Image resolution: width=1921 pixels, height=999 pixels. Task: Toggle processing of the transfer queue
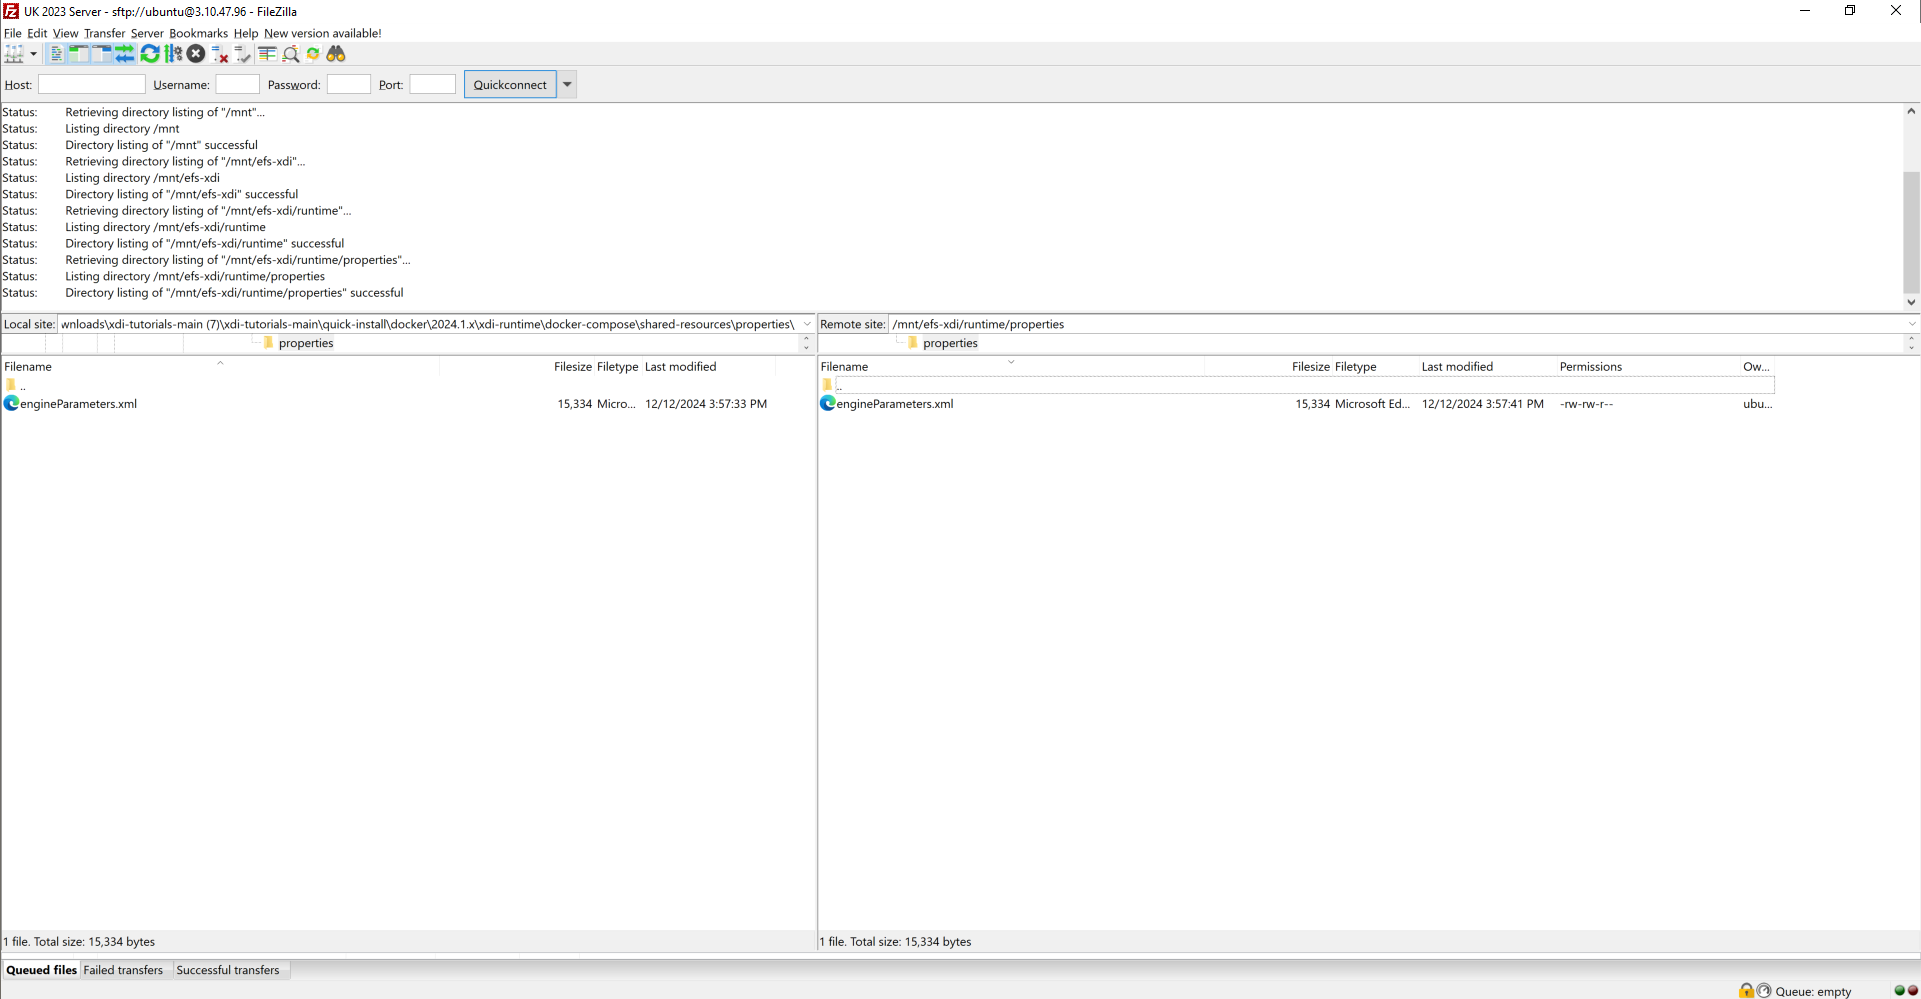[173, 54]
